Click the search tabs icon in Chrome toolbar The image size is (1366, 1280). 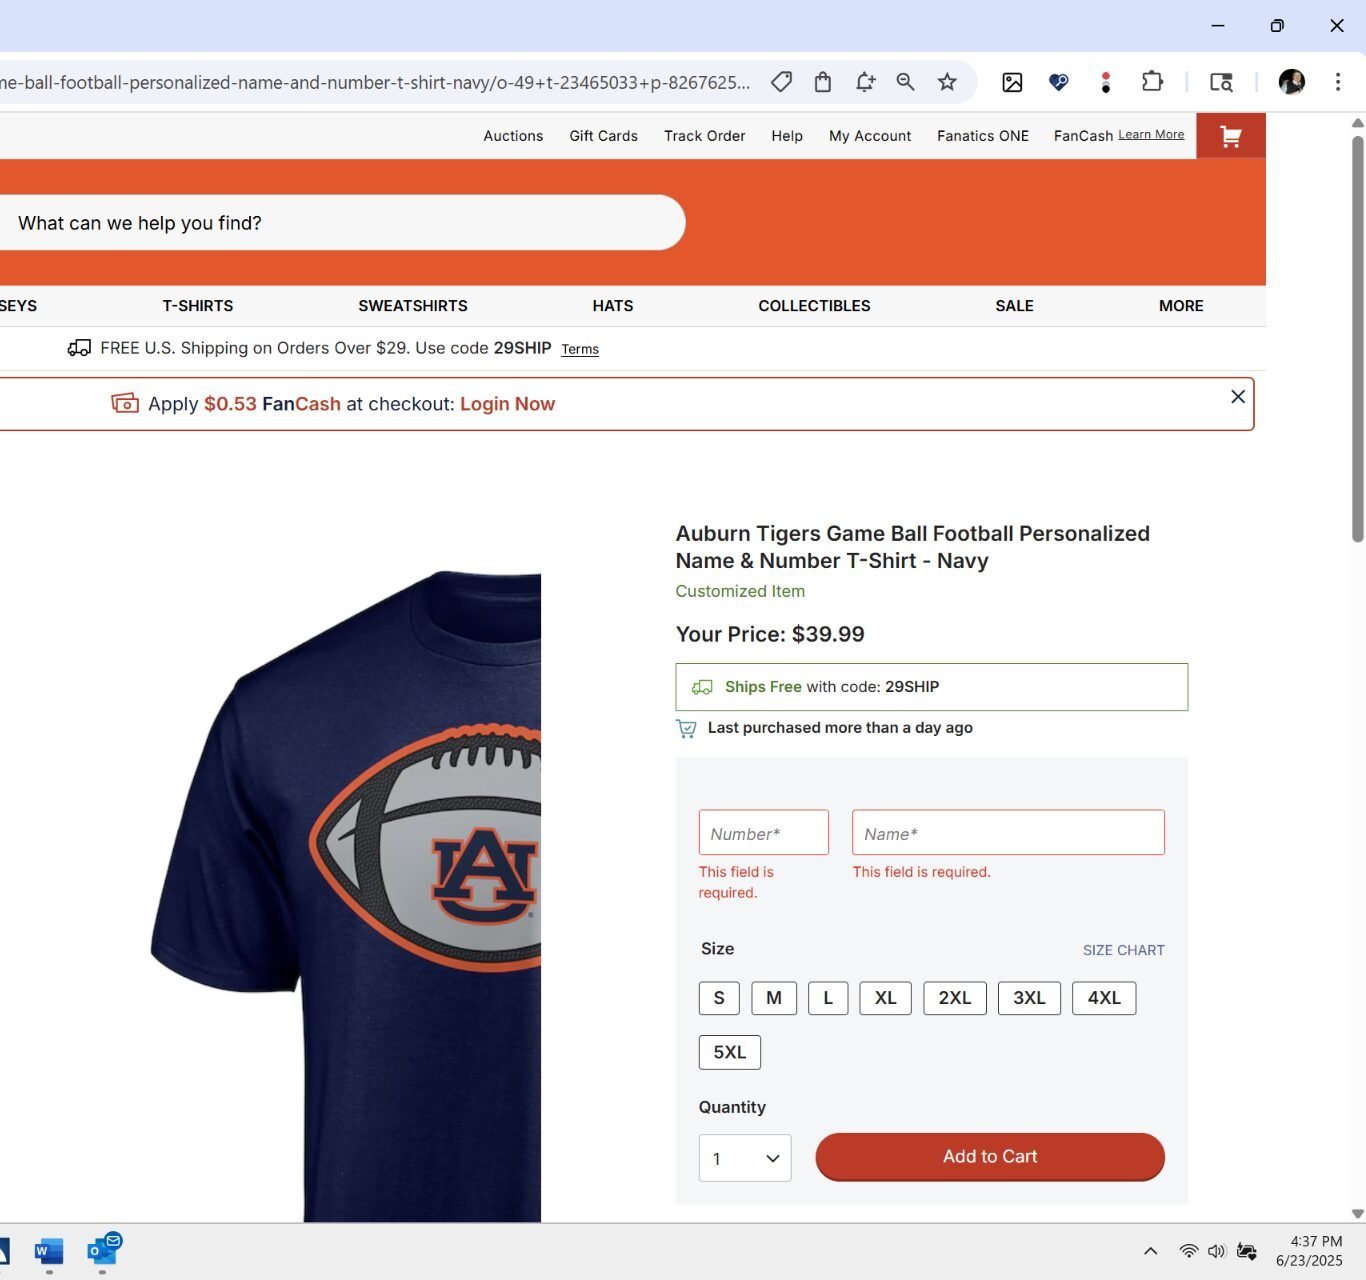point(1221,82)
